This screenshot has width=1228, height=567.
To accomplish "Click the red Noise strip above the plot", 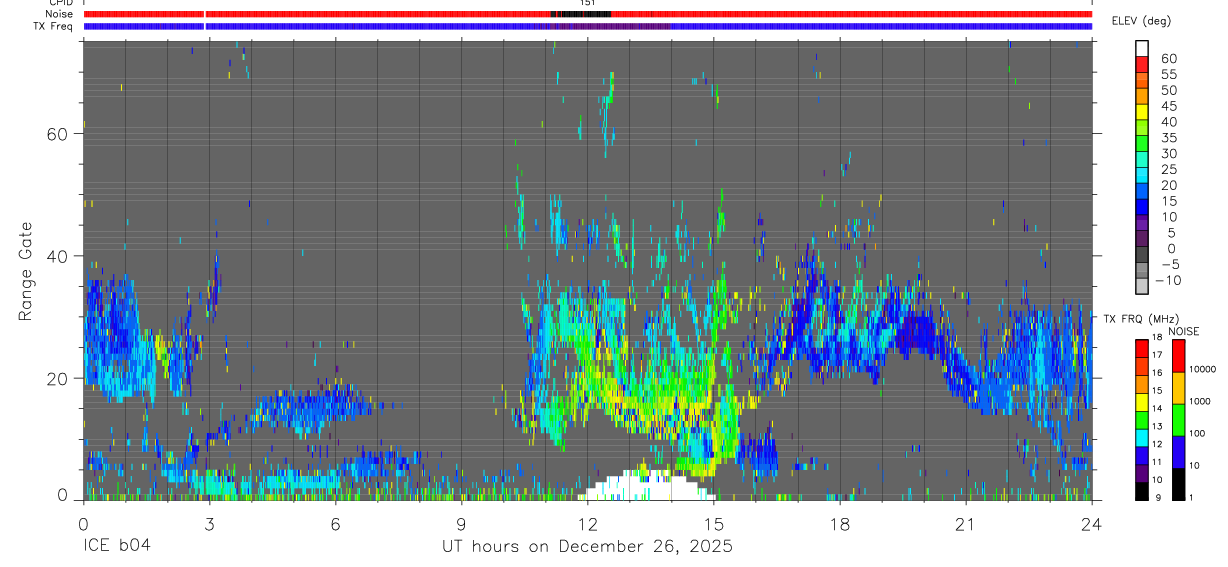I will [587, 15].
